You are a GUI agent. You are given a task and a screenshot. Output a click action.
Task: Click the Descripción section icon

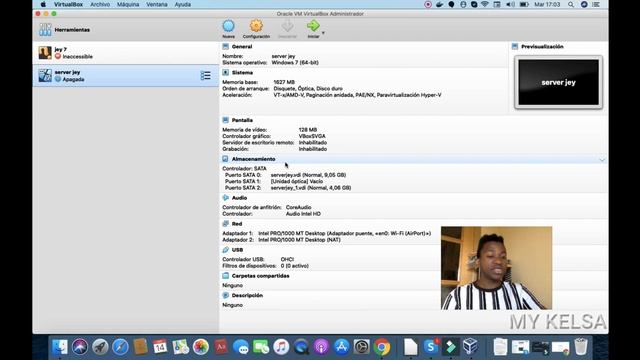point(225,295)
